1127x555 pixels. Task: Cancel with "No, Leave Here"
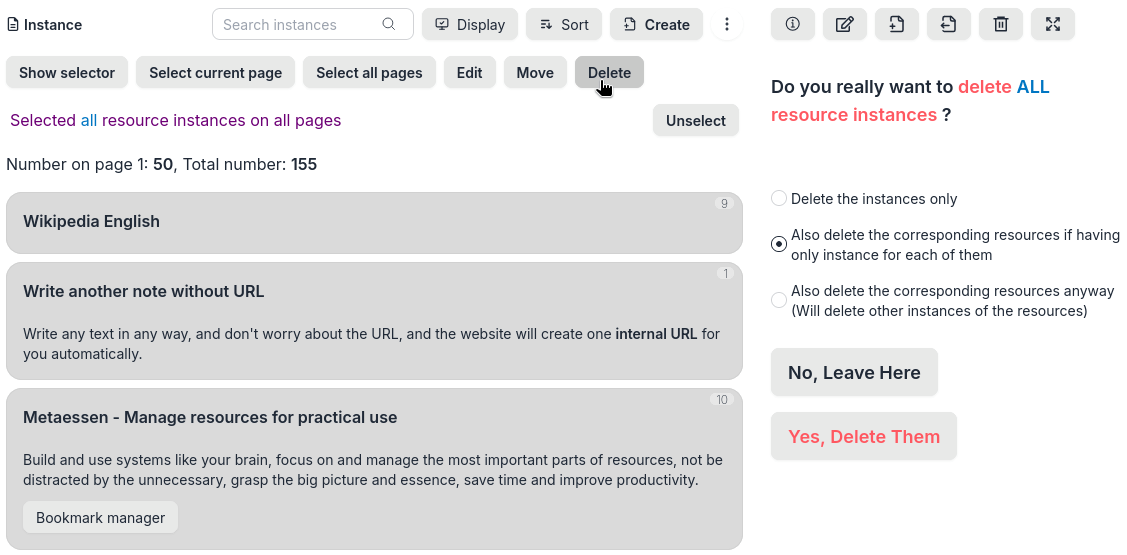click(854, 372)
